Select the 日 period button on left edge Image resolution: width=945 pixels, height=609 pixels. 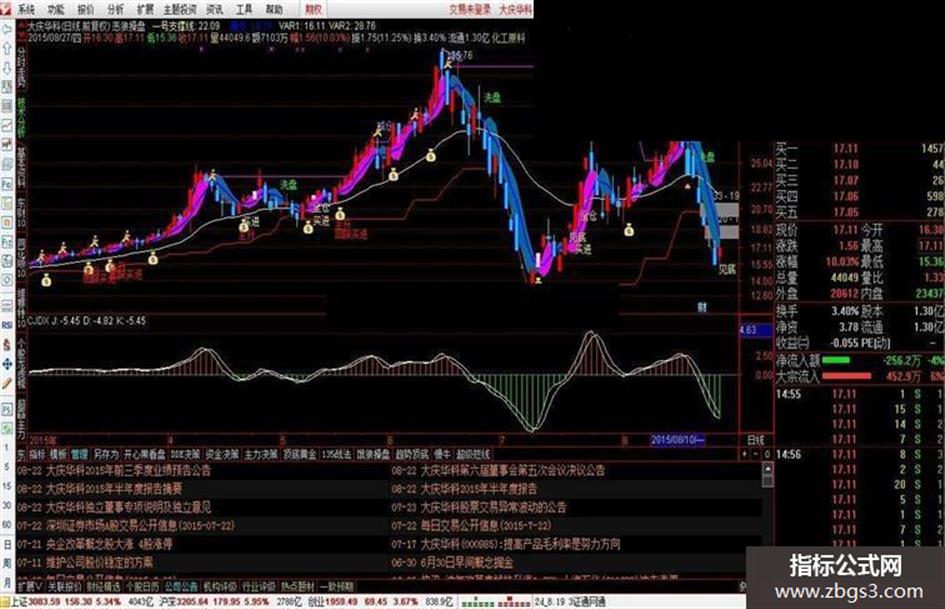click(7, 544)
